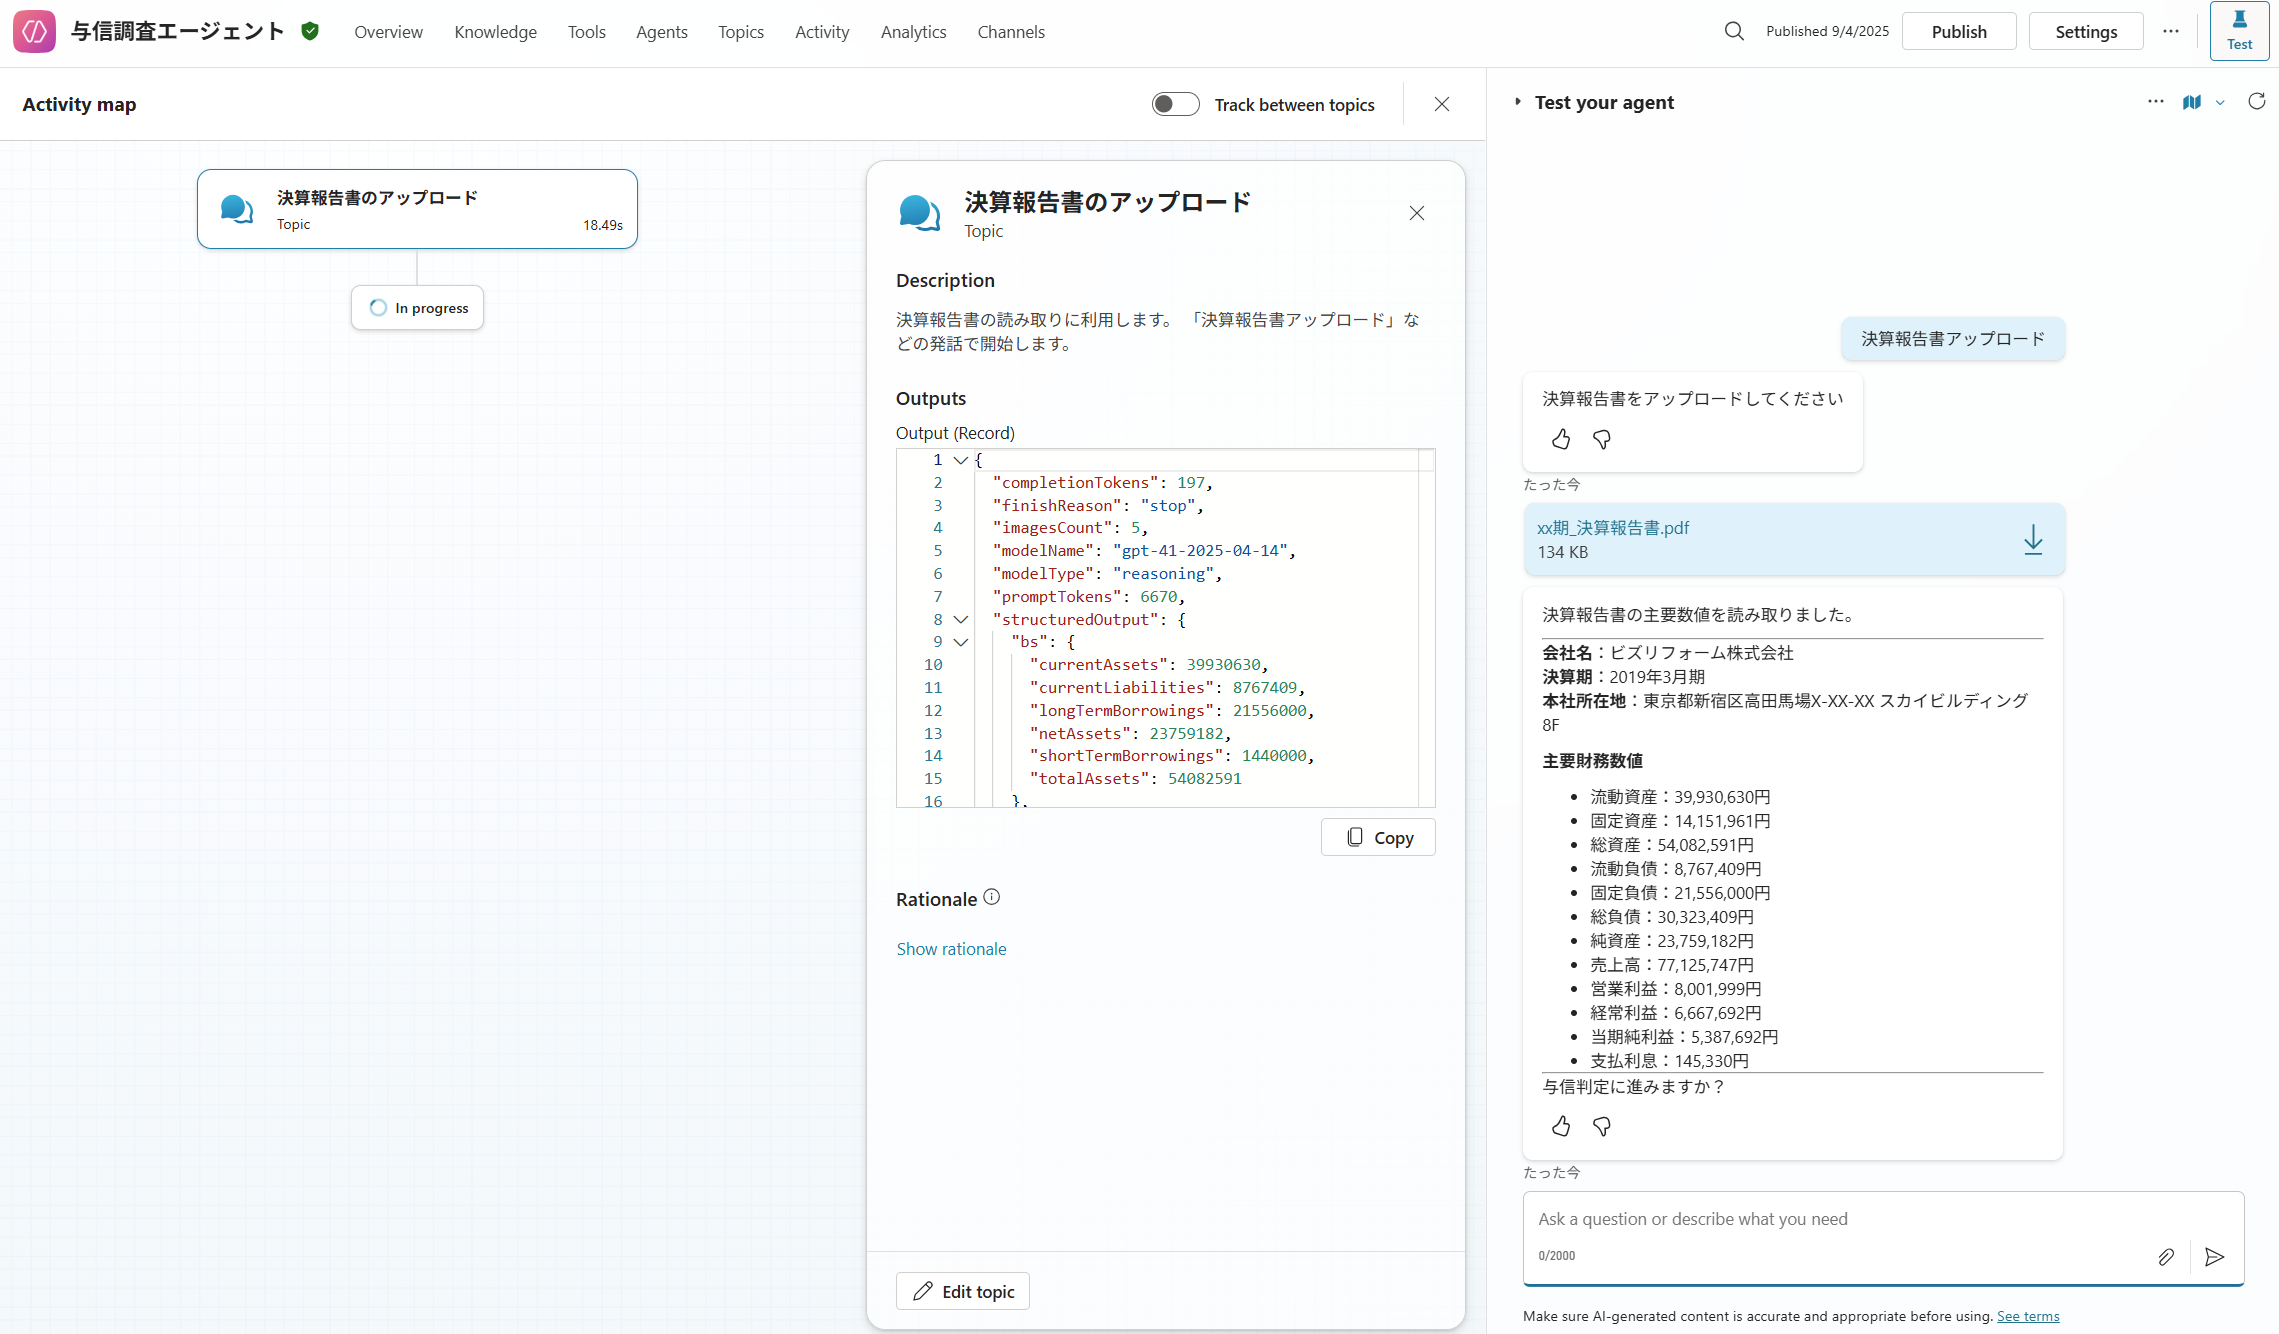Thumbs down the upload request message
This screenshot has height=1334, width=2279.
pos(1602,440)
